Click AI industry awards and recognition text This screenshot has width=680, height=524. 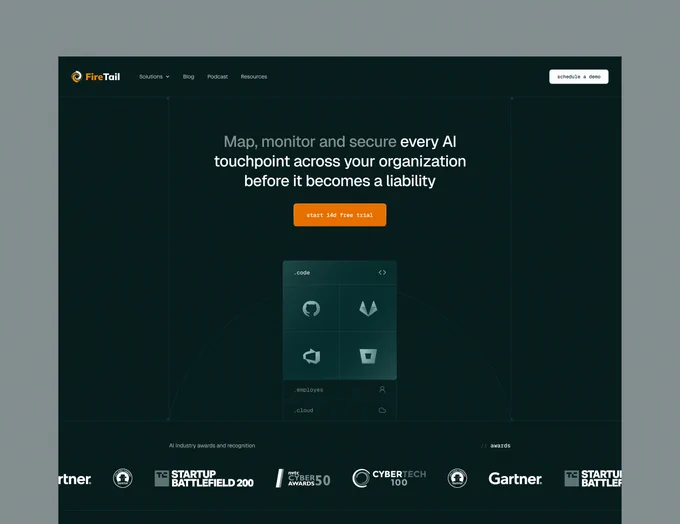[212, 445]
